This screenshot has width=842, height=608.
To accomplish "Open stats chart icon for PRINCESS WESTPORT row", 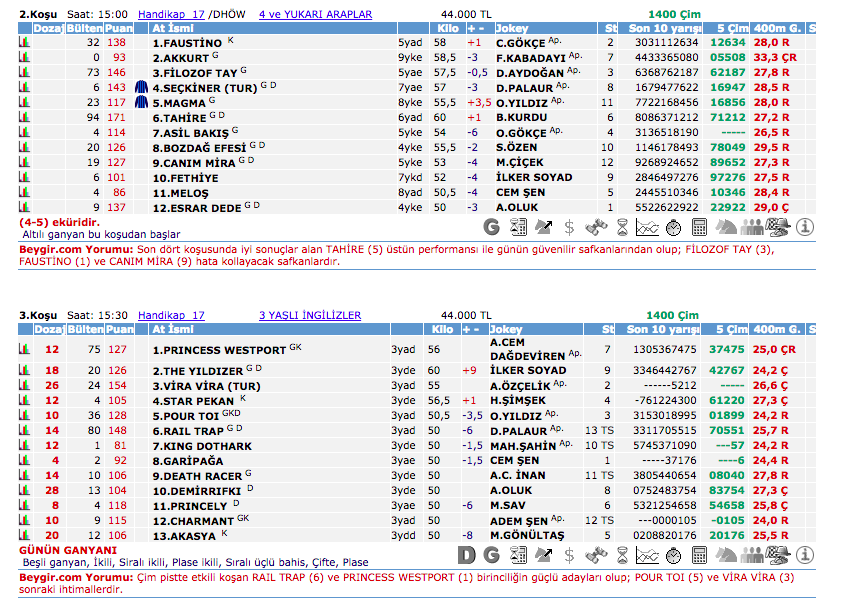I will tap(25, 350).
